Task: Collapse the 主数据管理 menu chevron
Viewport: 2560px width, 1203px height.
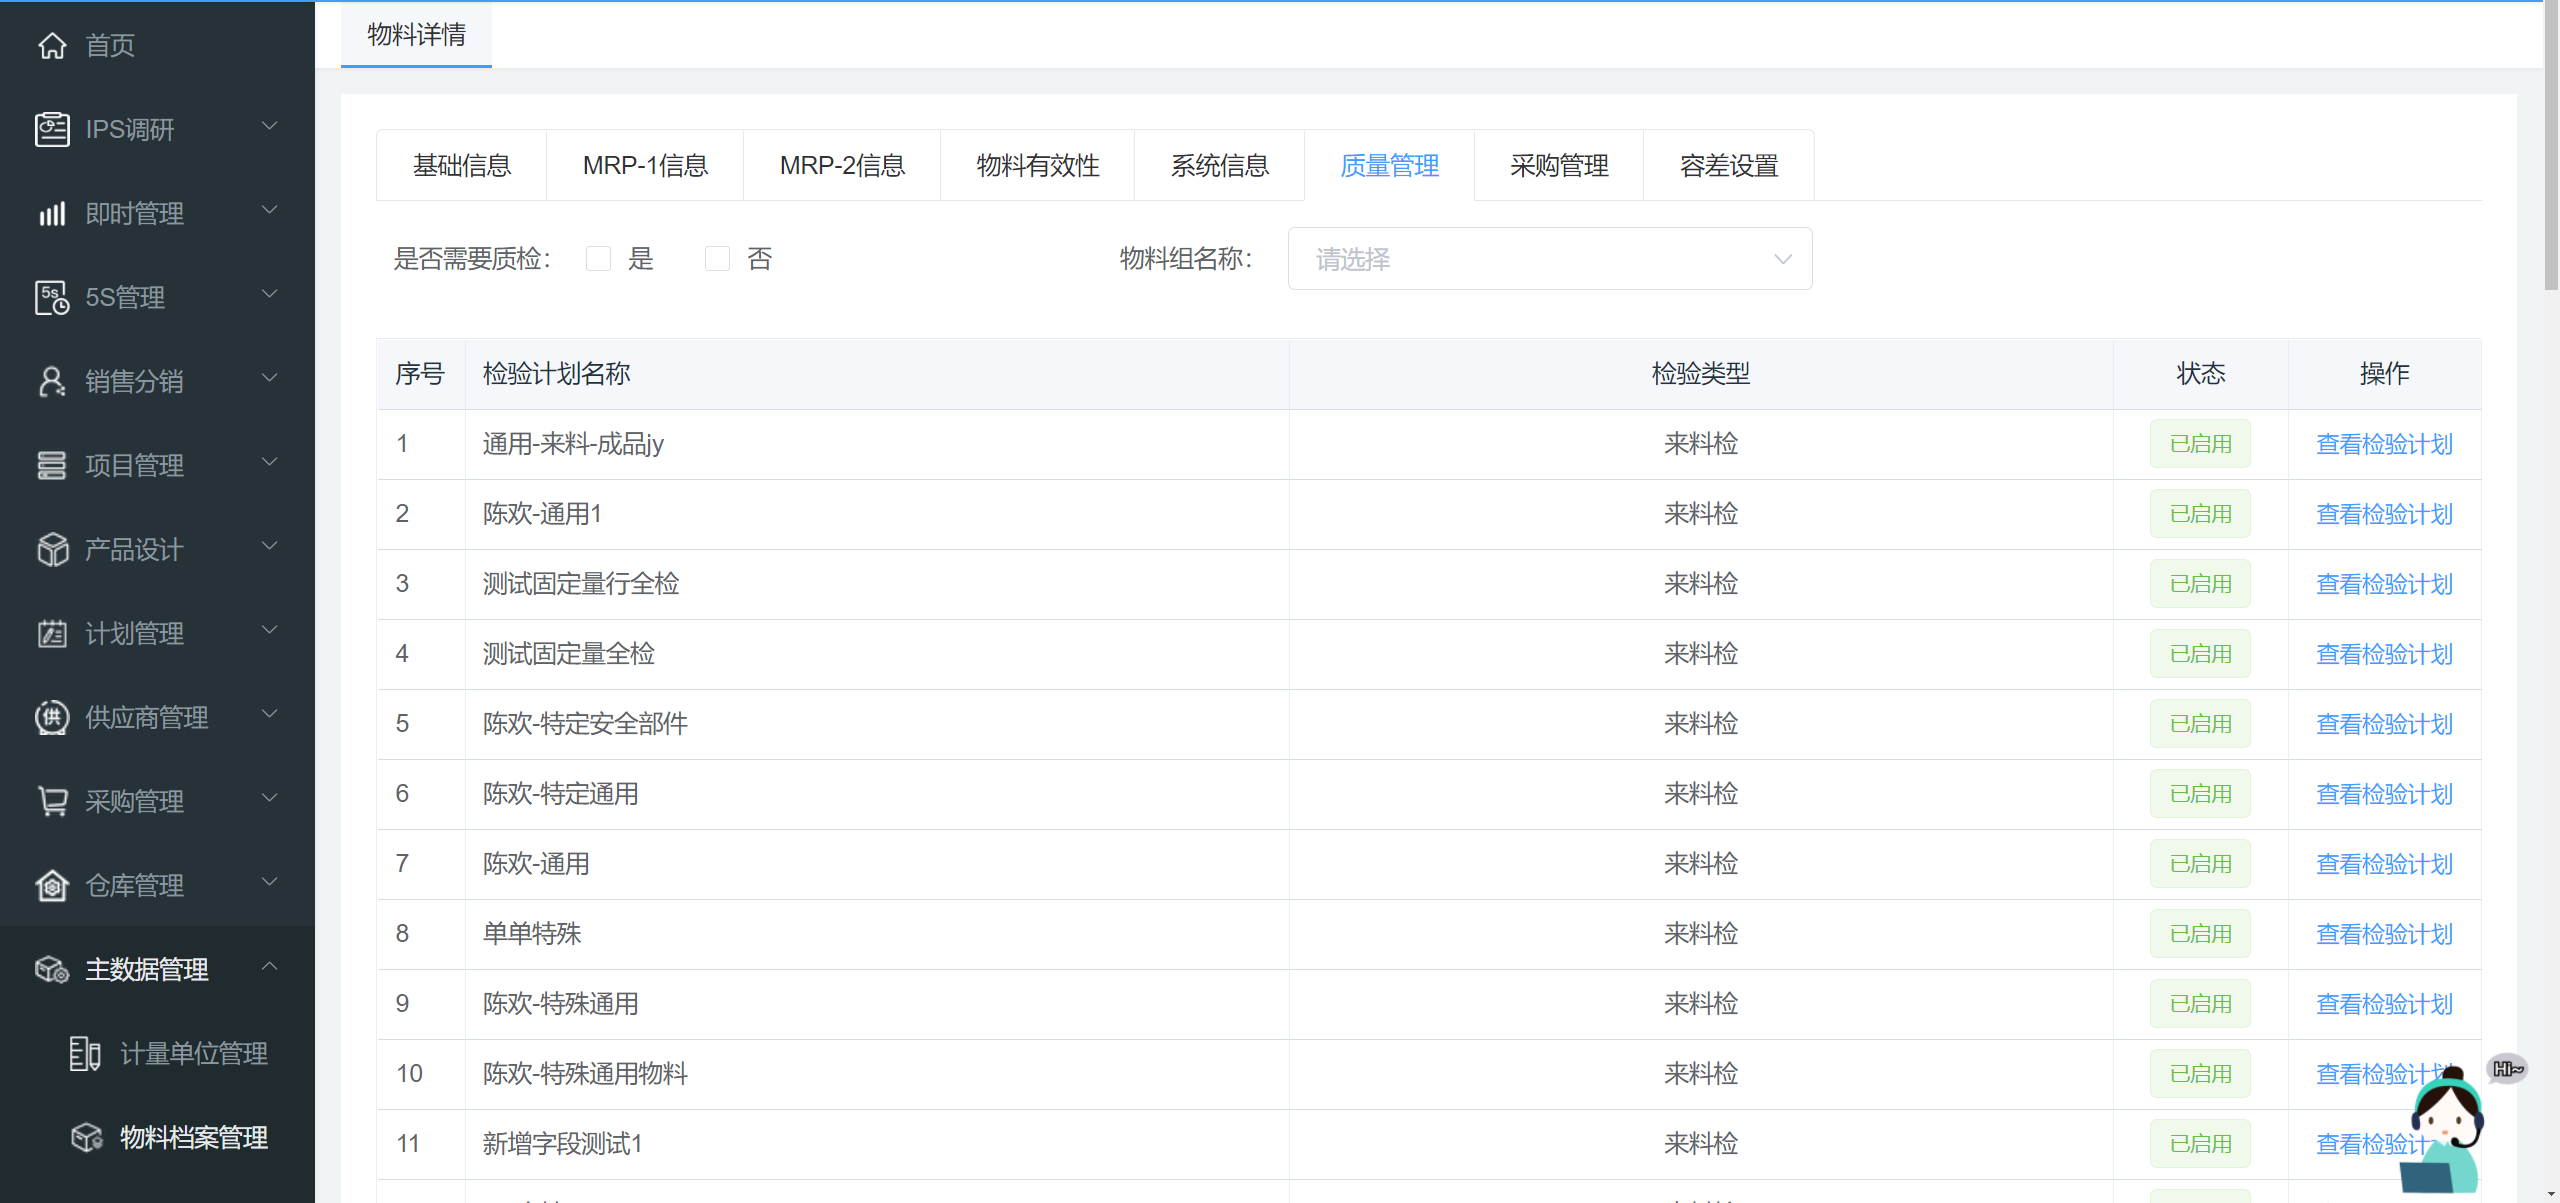Action: coord(269,966)
